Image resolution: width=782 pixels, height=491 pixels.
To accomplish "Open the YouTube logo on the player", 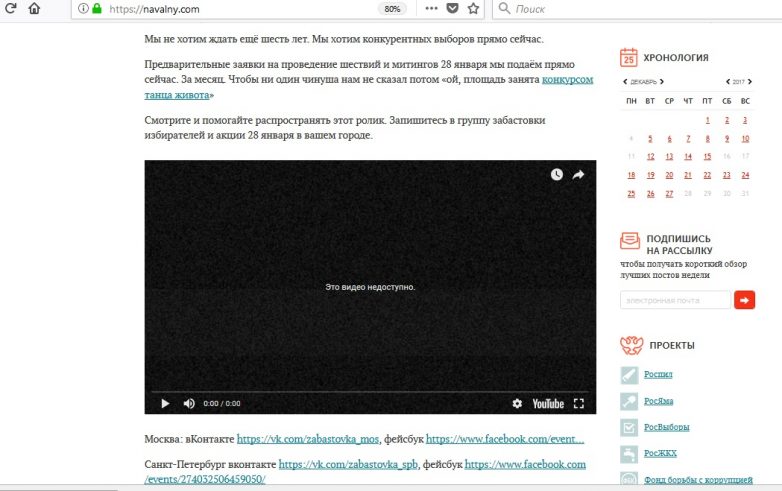I will pos(548,404).
